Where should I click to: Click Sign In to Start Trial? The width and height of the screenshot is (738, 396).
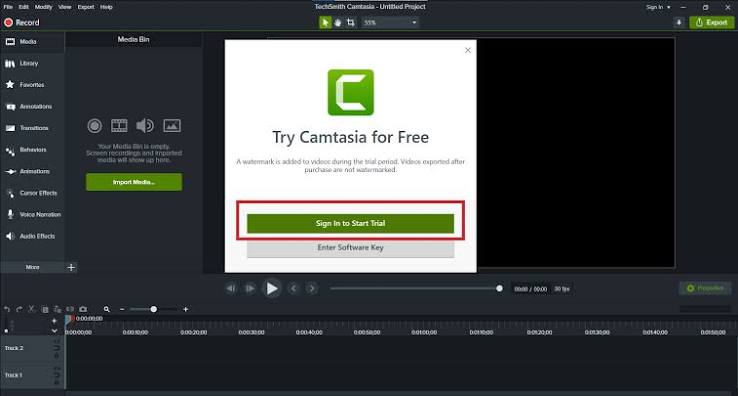tap(351, 223)
